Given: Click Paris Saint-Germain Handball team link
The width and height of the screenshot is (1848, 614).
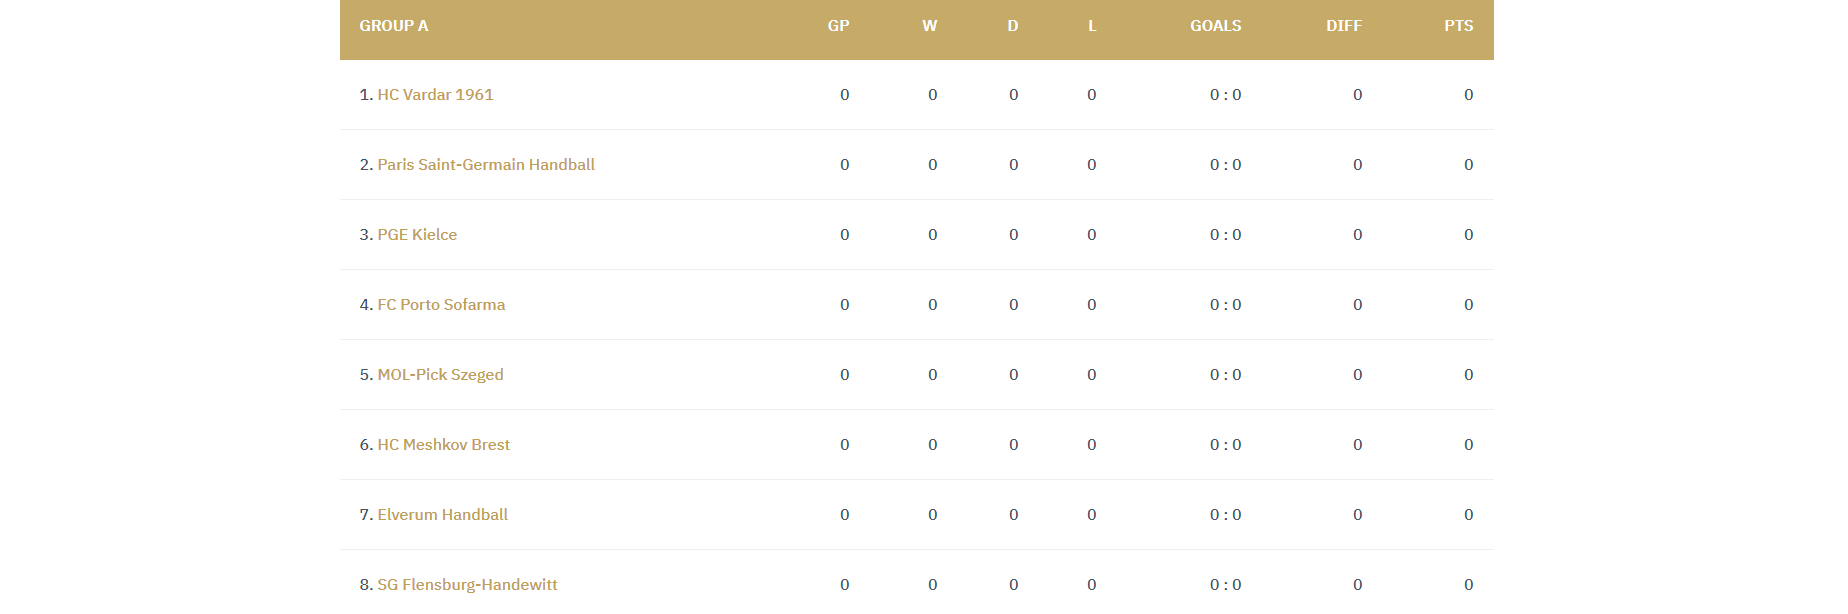Looking at the screenshot, I should point(486,165).
